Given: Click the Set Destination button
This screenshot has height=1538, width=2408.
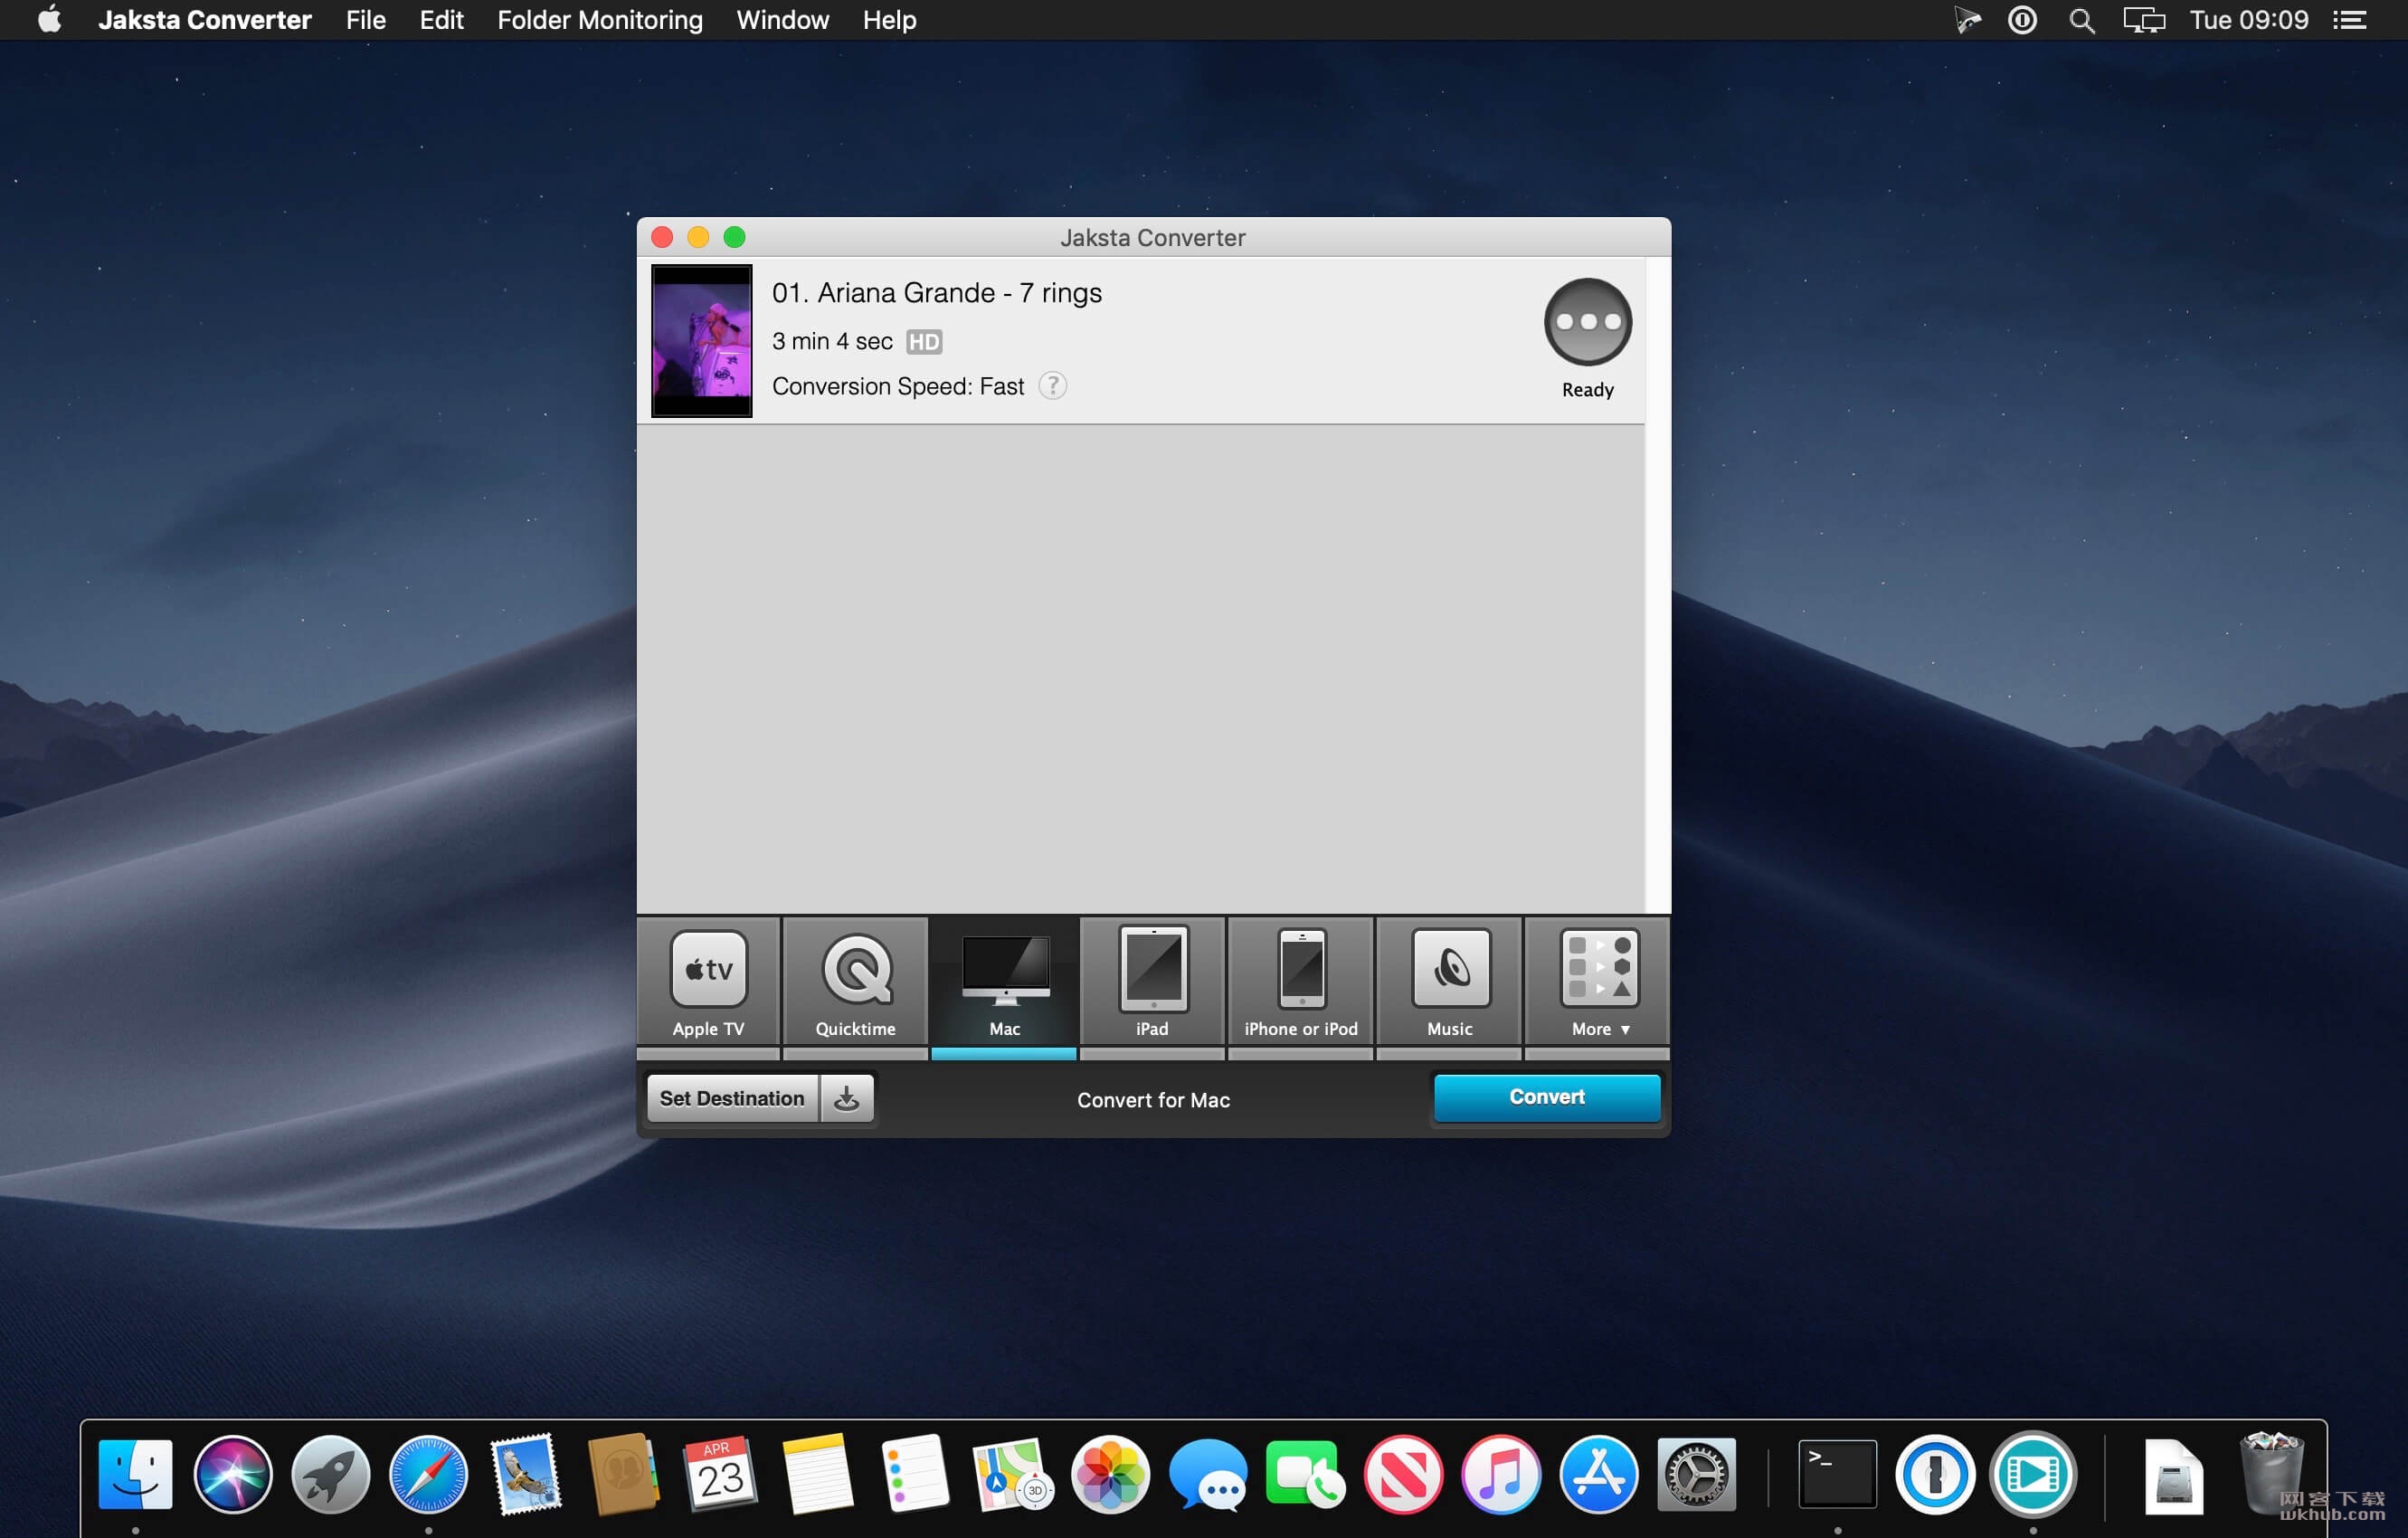Looking at the screenshot, I should pos(732,1098).
